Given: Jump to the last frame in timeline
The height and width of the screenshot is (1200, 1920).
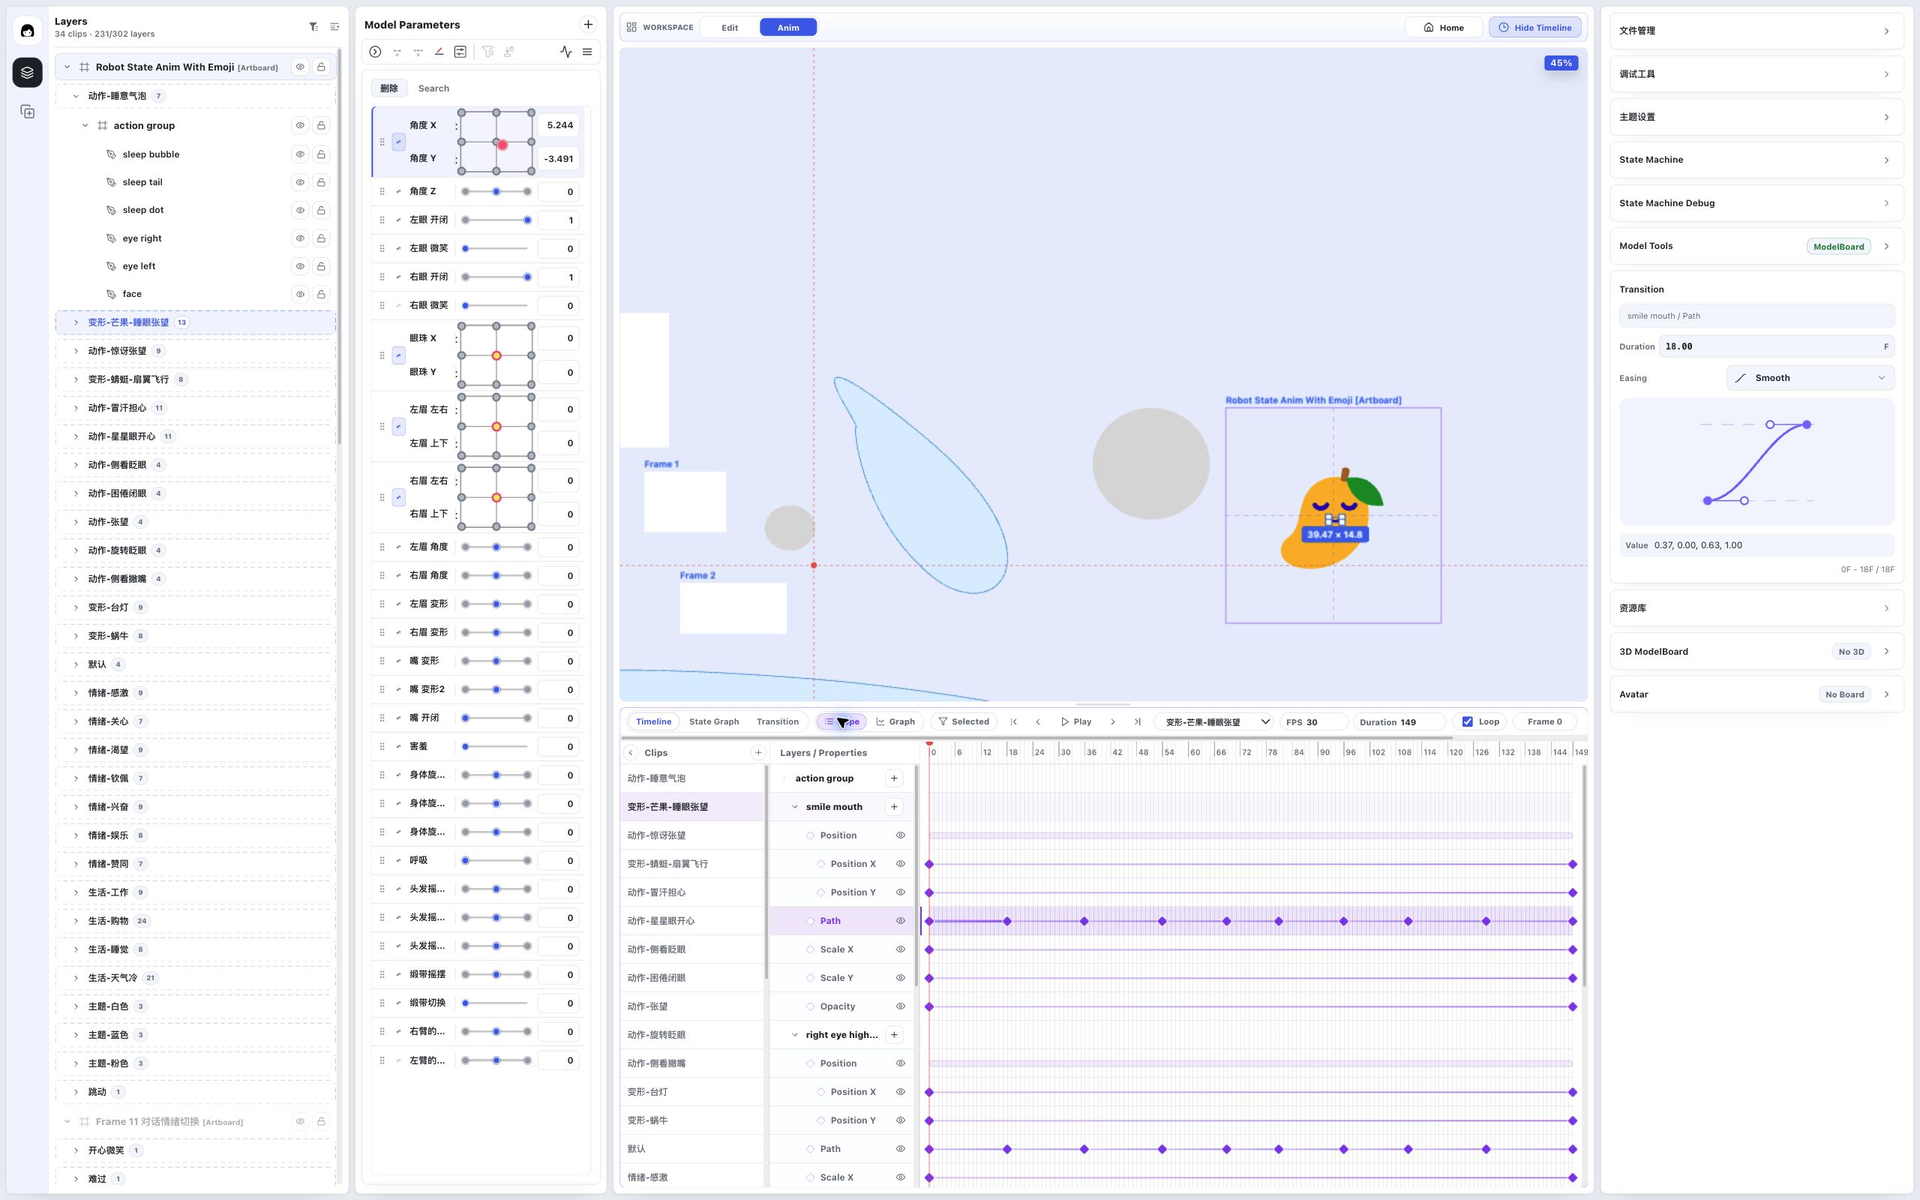Looking at the screenshot, I should tap(1137, 722).
